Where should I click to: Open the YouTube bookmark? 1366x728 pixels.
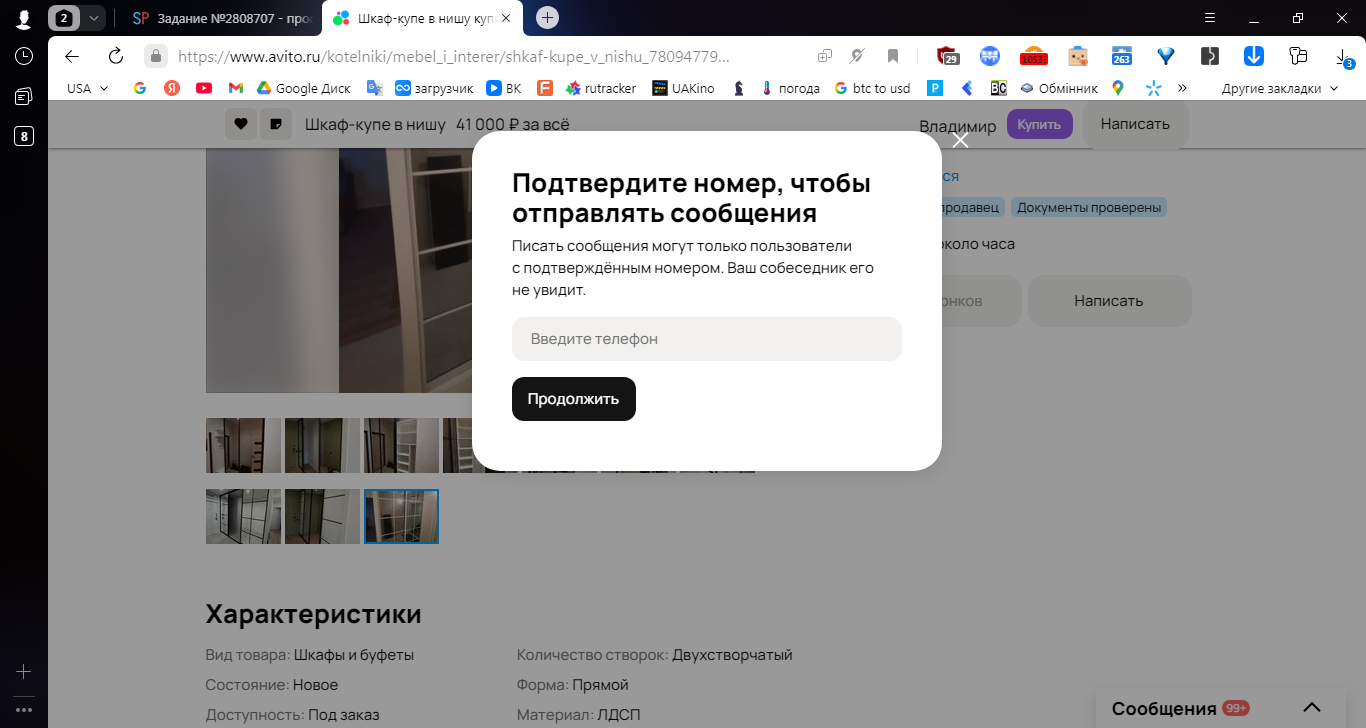(204, 88)
